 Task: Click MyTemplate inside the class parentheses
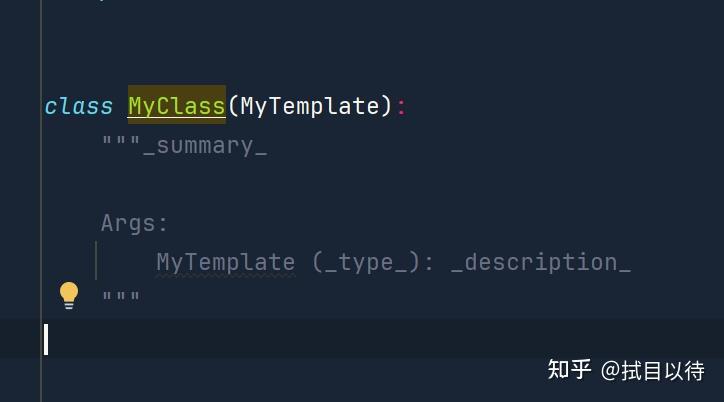pos(310,106)
